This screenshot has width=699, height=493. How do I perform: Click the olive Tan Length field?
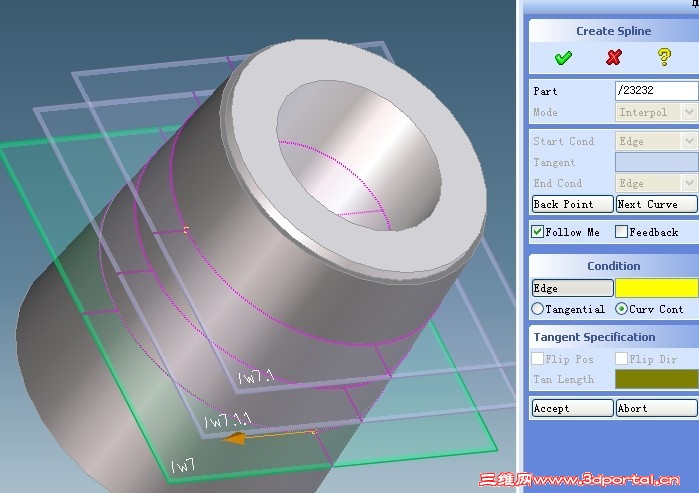[x=657, y=379]
